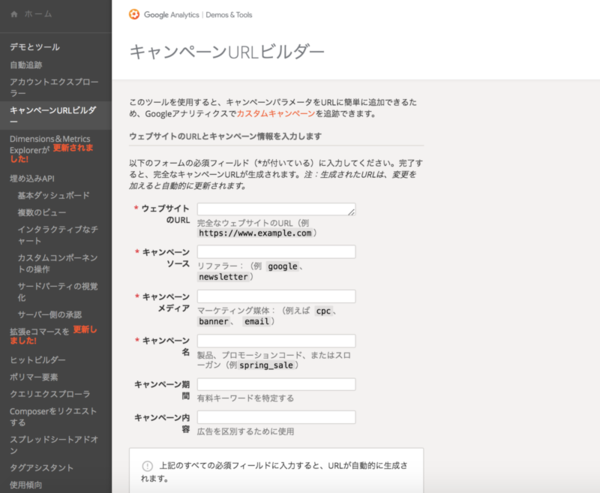The height and width of the screenshot is (493, 600).
Task: Click the newsletter example code text
Action: click(x=223, y=277)
